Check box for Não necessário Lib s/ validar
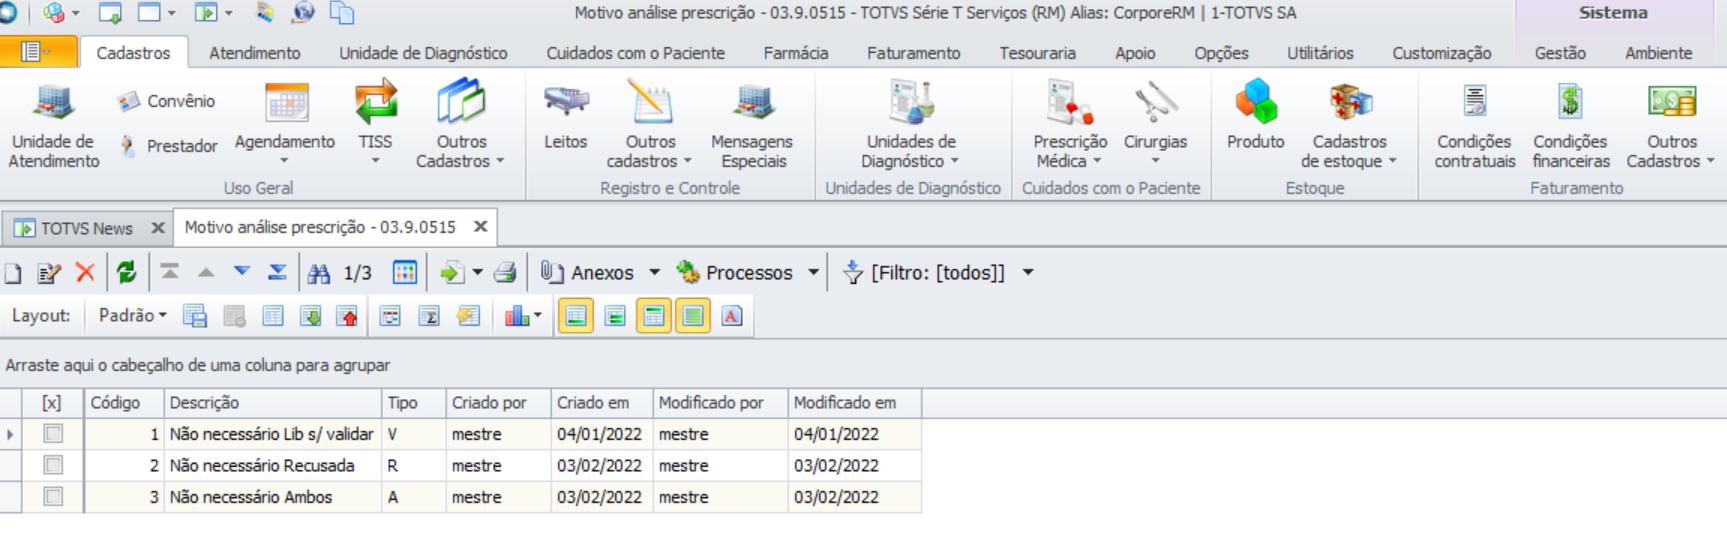 53,434
